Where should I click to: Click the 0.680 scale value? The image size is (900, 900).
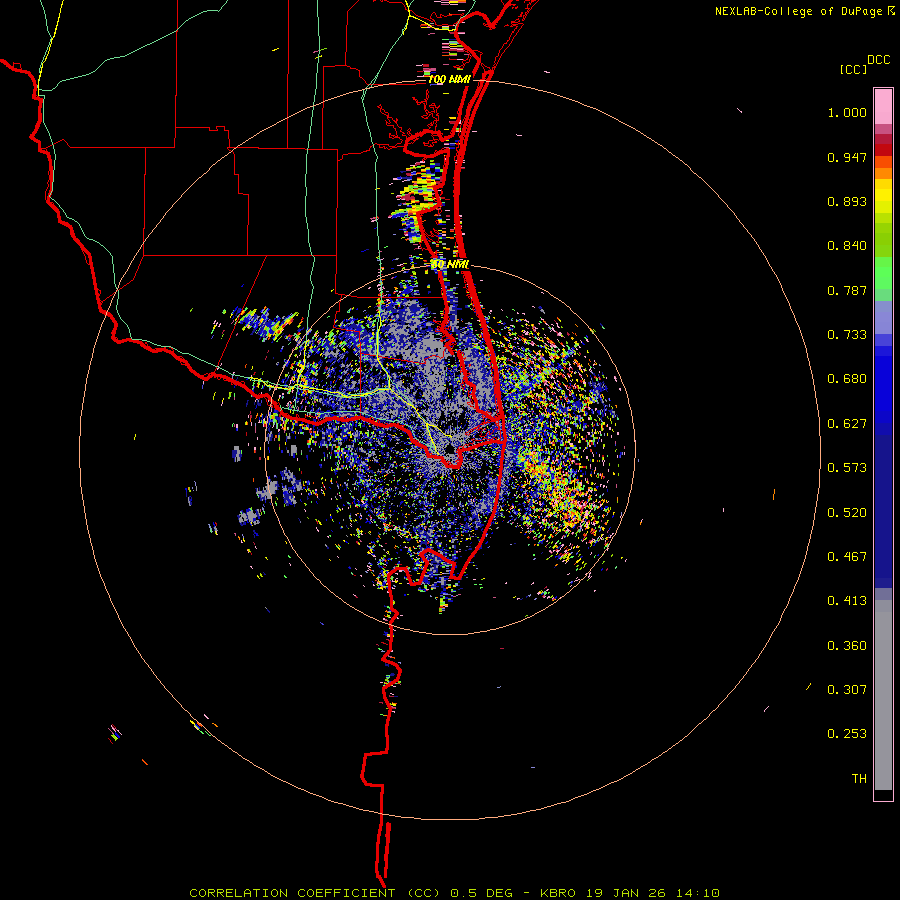click(847, 379)
